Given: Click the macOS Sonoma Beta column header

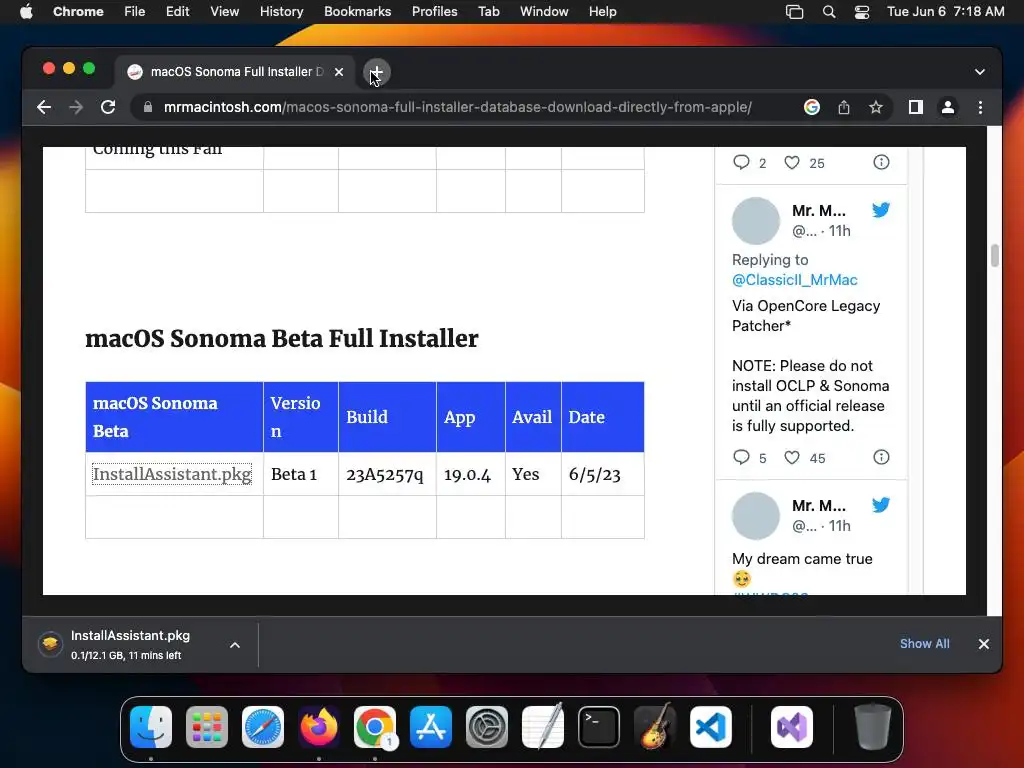Looking at the screenshot, I should tap(174, 417).
